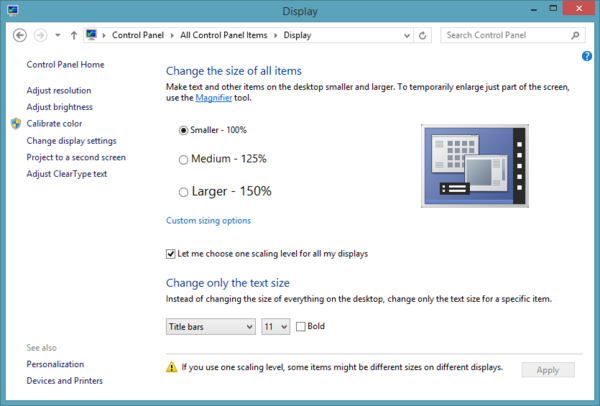600x406 pixels.
Task: Click Display in the breadcrumb path
Action: click(x=297, y=35)
